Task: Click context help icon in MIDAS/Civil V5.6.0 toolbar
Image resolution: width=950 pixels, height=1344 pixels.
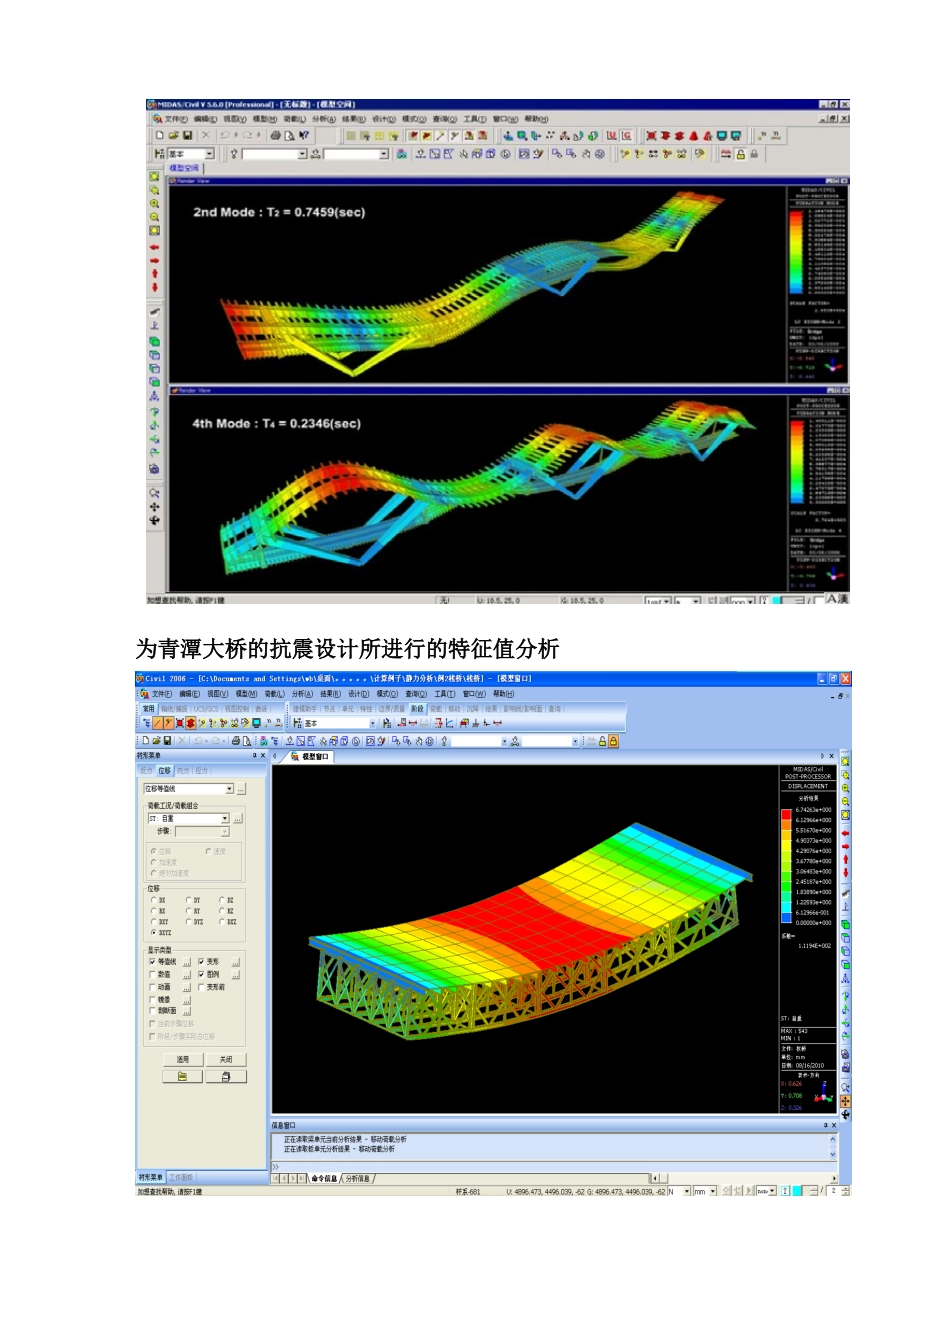Action: coord(303,135)
